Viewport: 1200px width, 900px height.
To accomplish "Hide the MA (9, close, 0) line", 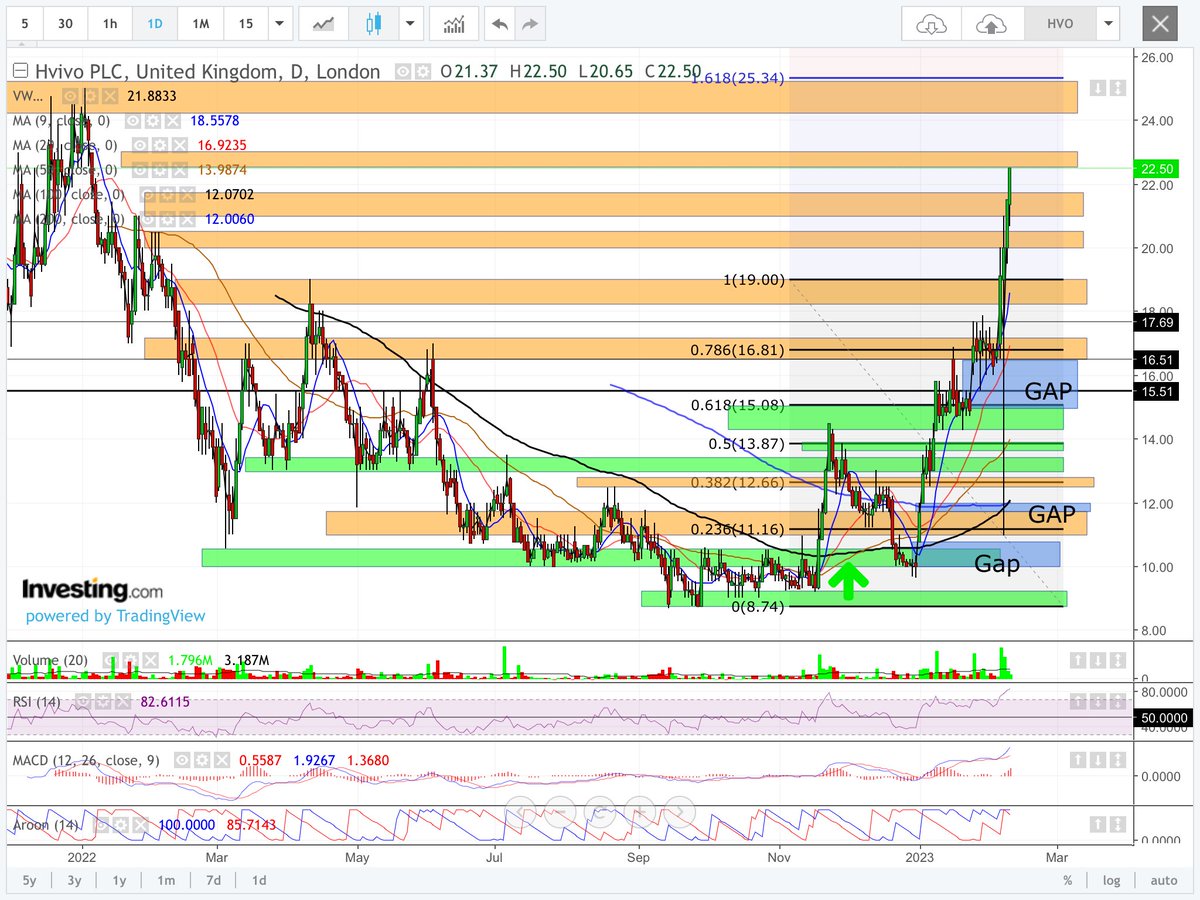I will click(133, 121).
